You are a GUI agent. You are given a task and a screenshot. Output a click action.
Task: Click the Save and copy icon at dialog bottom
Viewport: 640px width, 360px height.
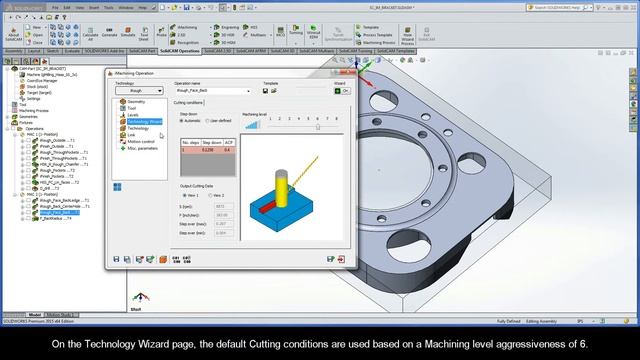pyautogui.click(x=127, y=259)
